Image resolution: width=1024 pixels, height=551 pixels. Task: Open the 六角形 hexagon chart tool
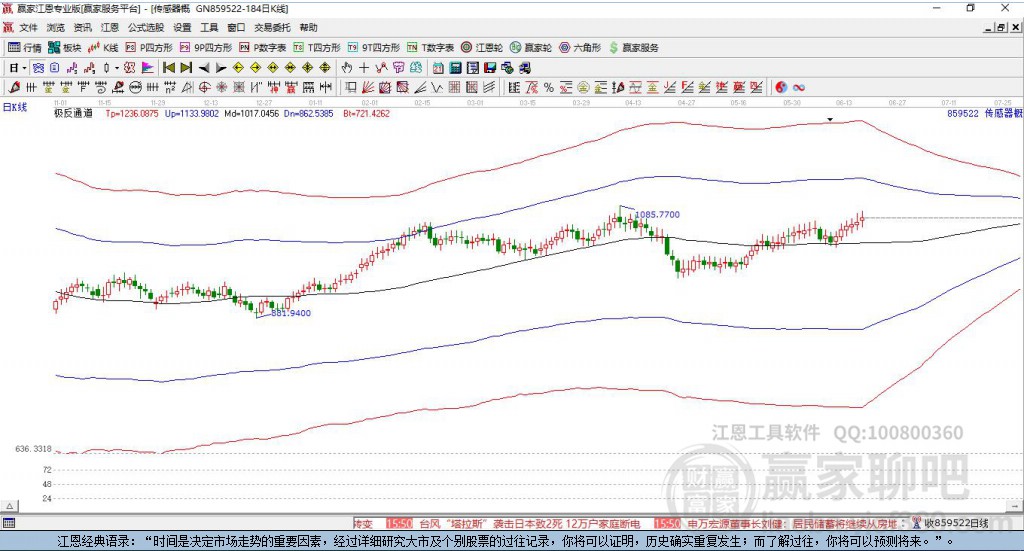pos(580,48)
